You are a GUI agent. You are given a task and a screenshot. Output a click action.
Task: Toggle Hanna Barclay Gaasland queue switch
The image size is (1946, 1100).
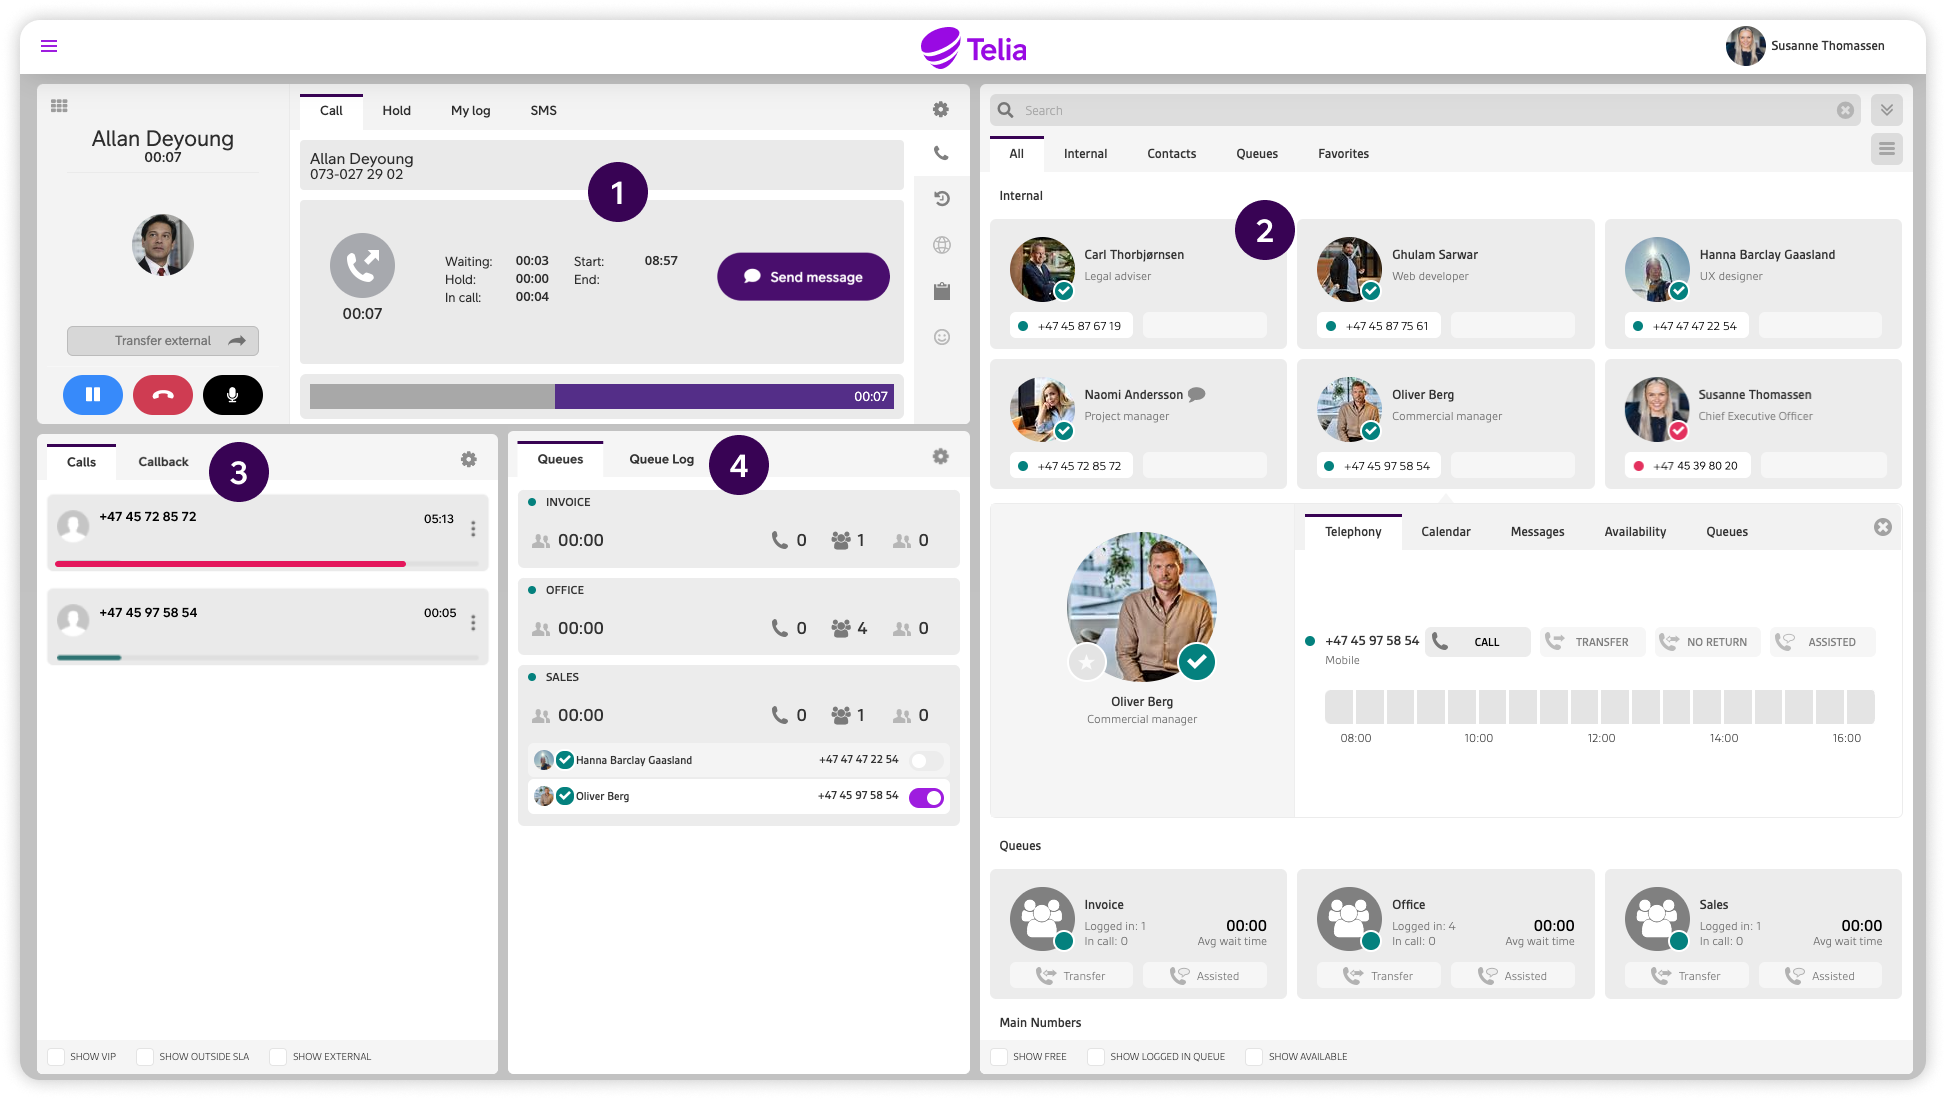click(x=926, y=761)
